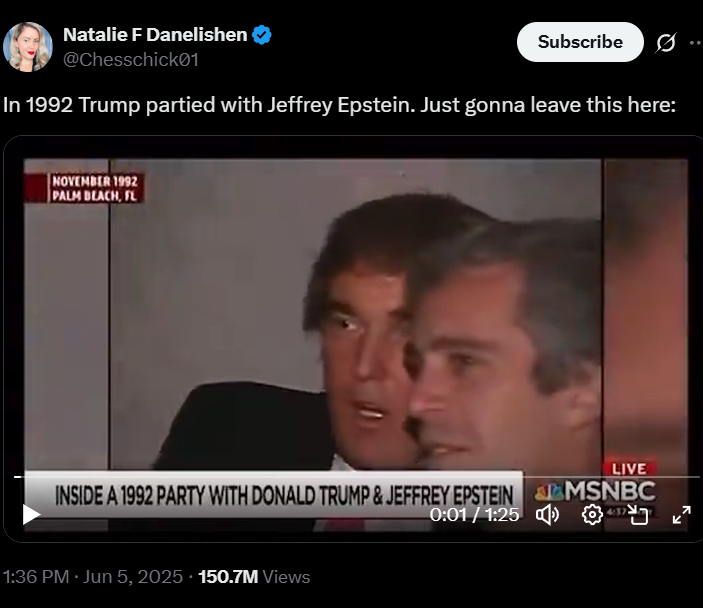Enable picture-in-picture mode for the video
The width and height of the screenshot is (703, 608).
(638, 515)
